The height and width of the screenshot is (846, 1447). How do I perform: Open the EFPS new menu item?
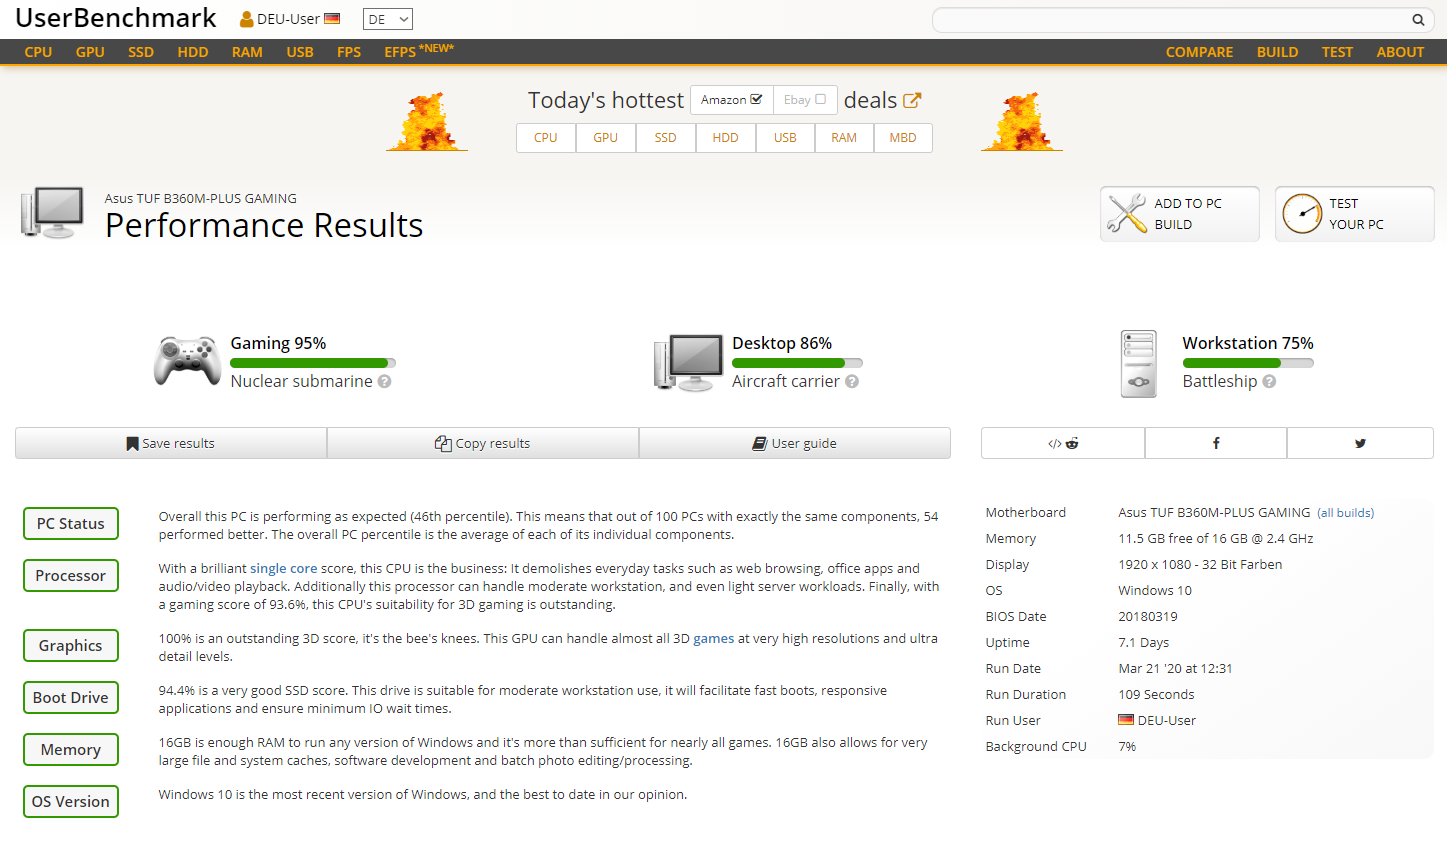point(419,51)
